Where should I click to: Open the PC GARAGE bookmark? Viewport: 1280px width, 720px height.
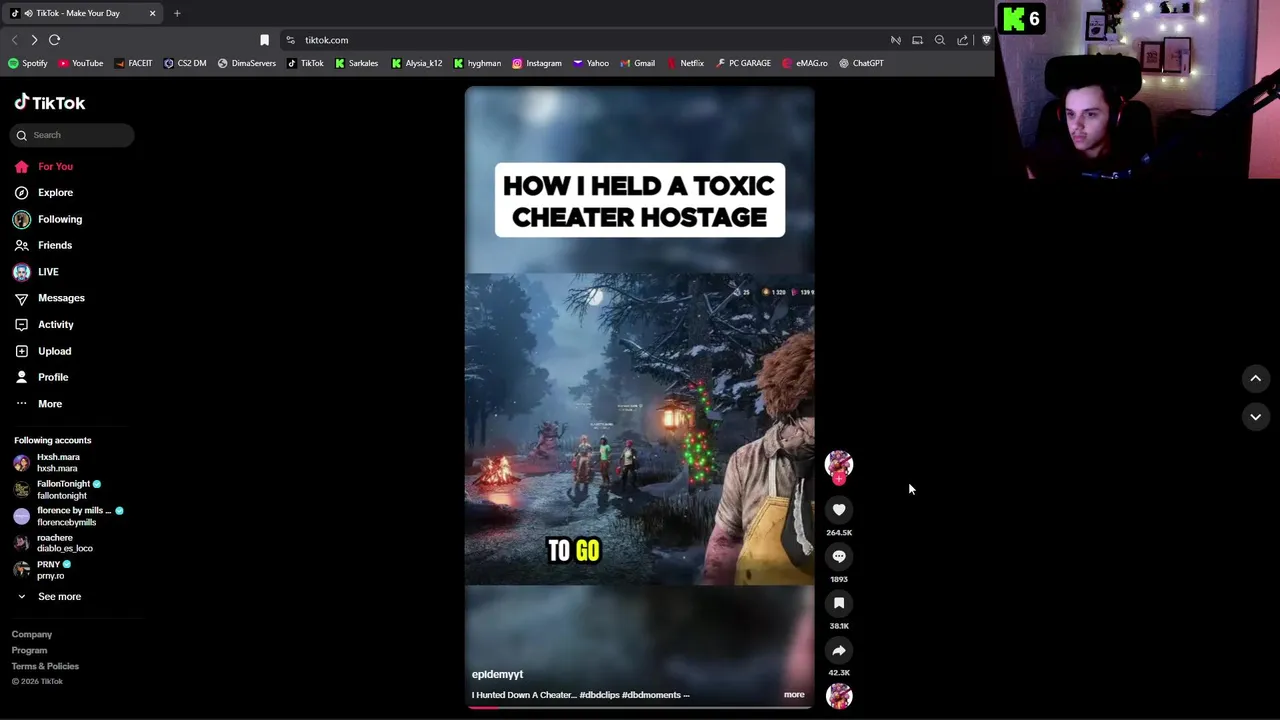(x=743, y=63)
